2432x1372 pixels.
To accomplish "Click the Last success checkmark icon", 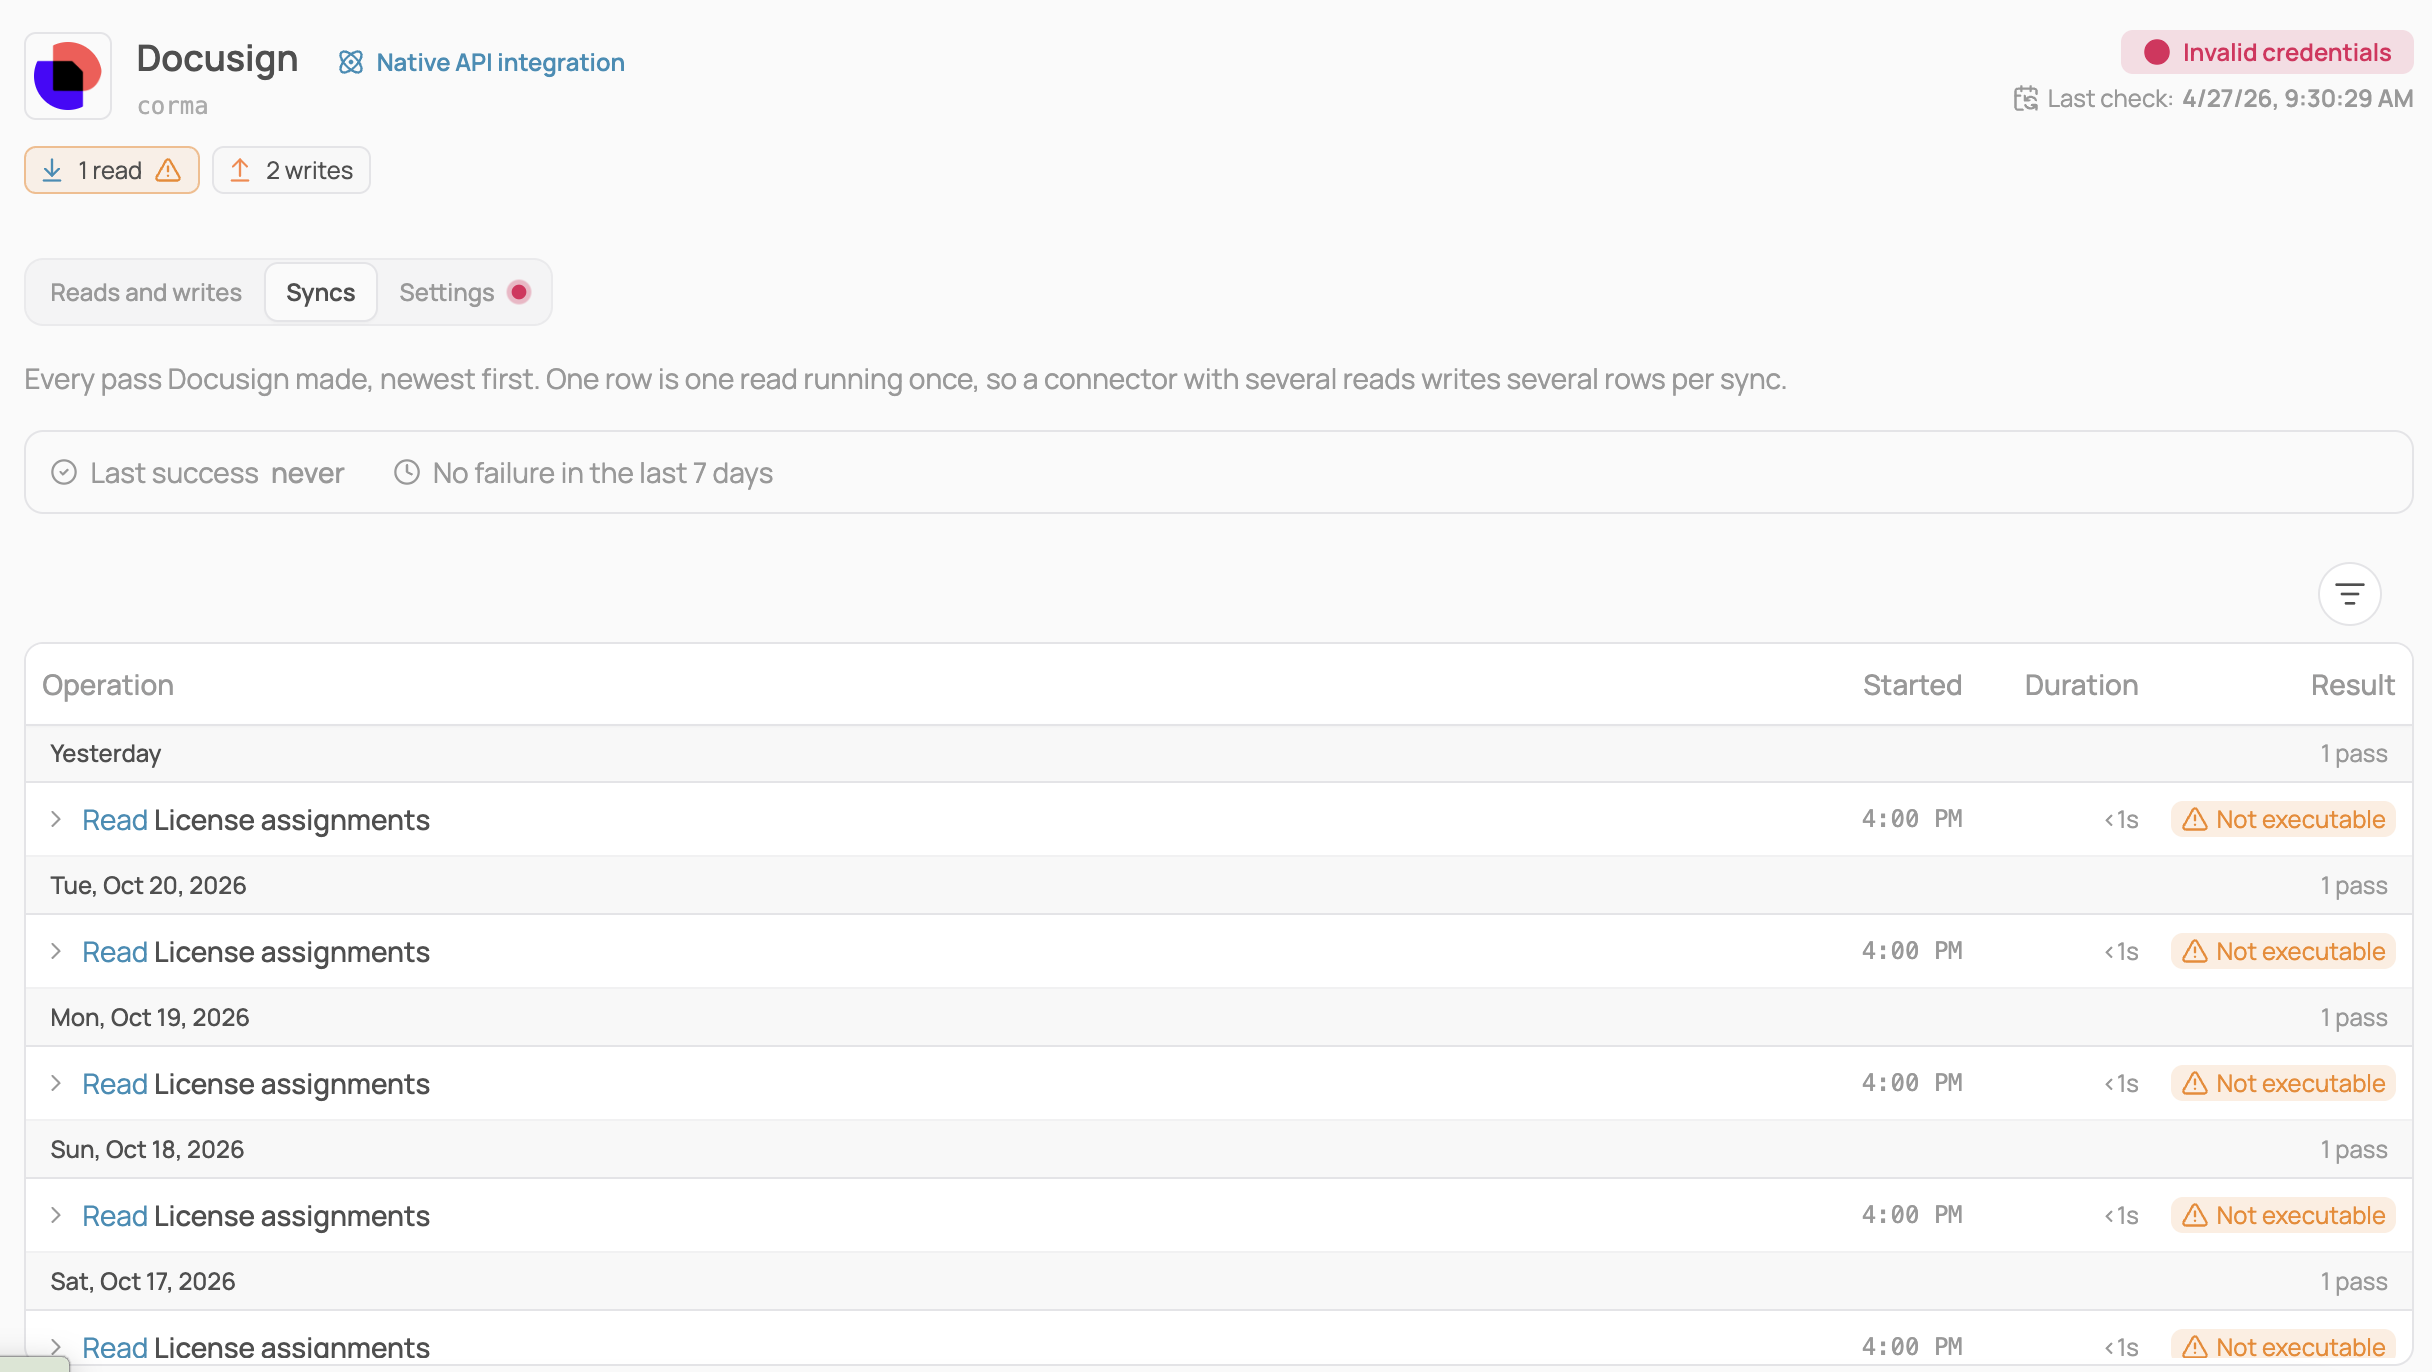I will [64, 472].
